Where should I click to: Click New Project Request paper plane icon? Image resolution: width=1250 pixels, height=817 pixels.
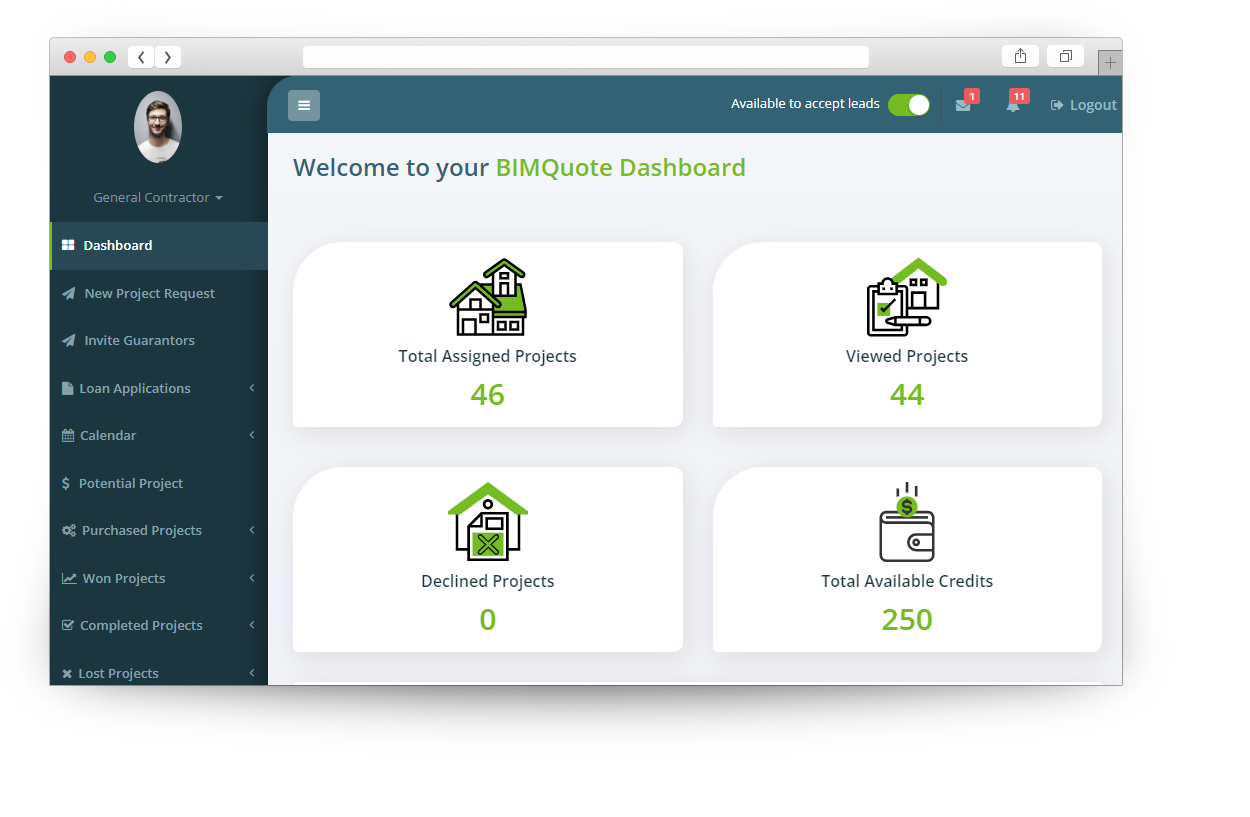point(68,294)
